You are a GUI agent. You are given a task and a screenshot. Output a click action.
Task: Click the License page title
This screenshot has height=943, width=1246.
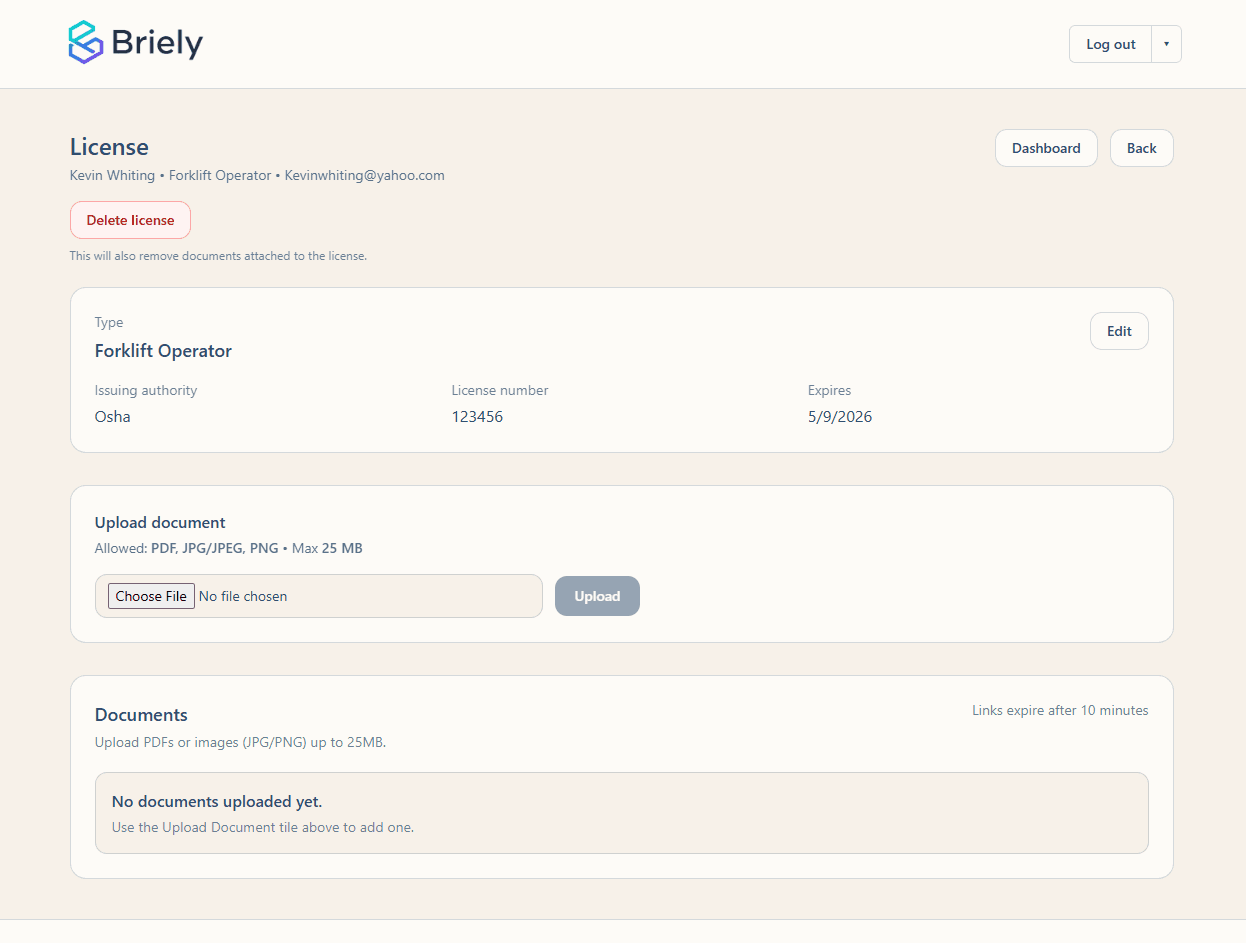pyautogui.click(x=109, y=147)
